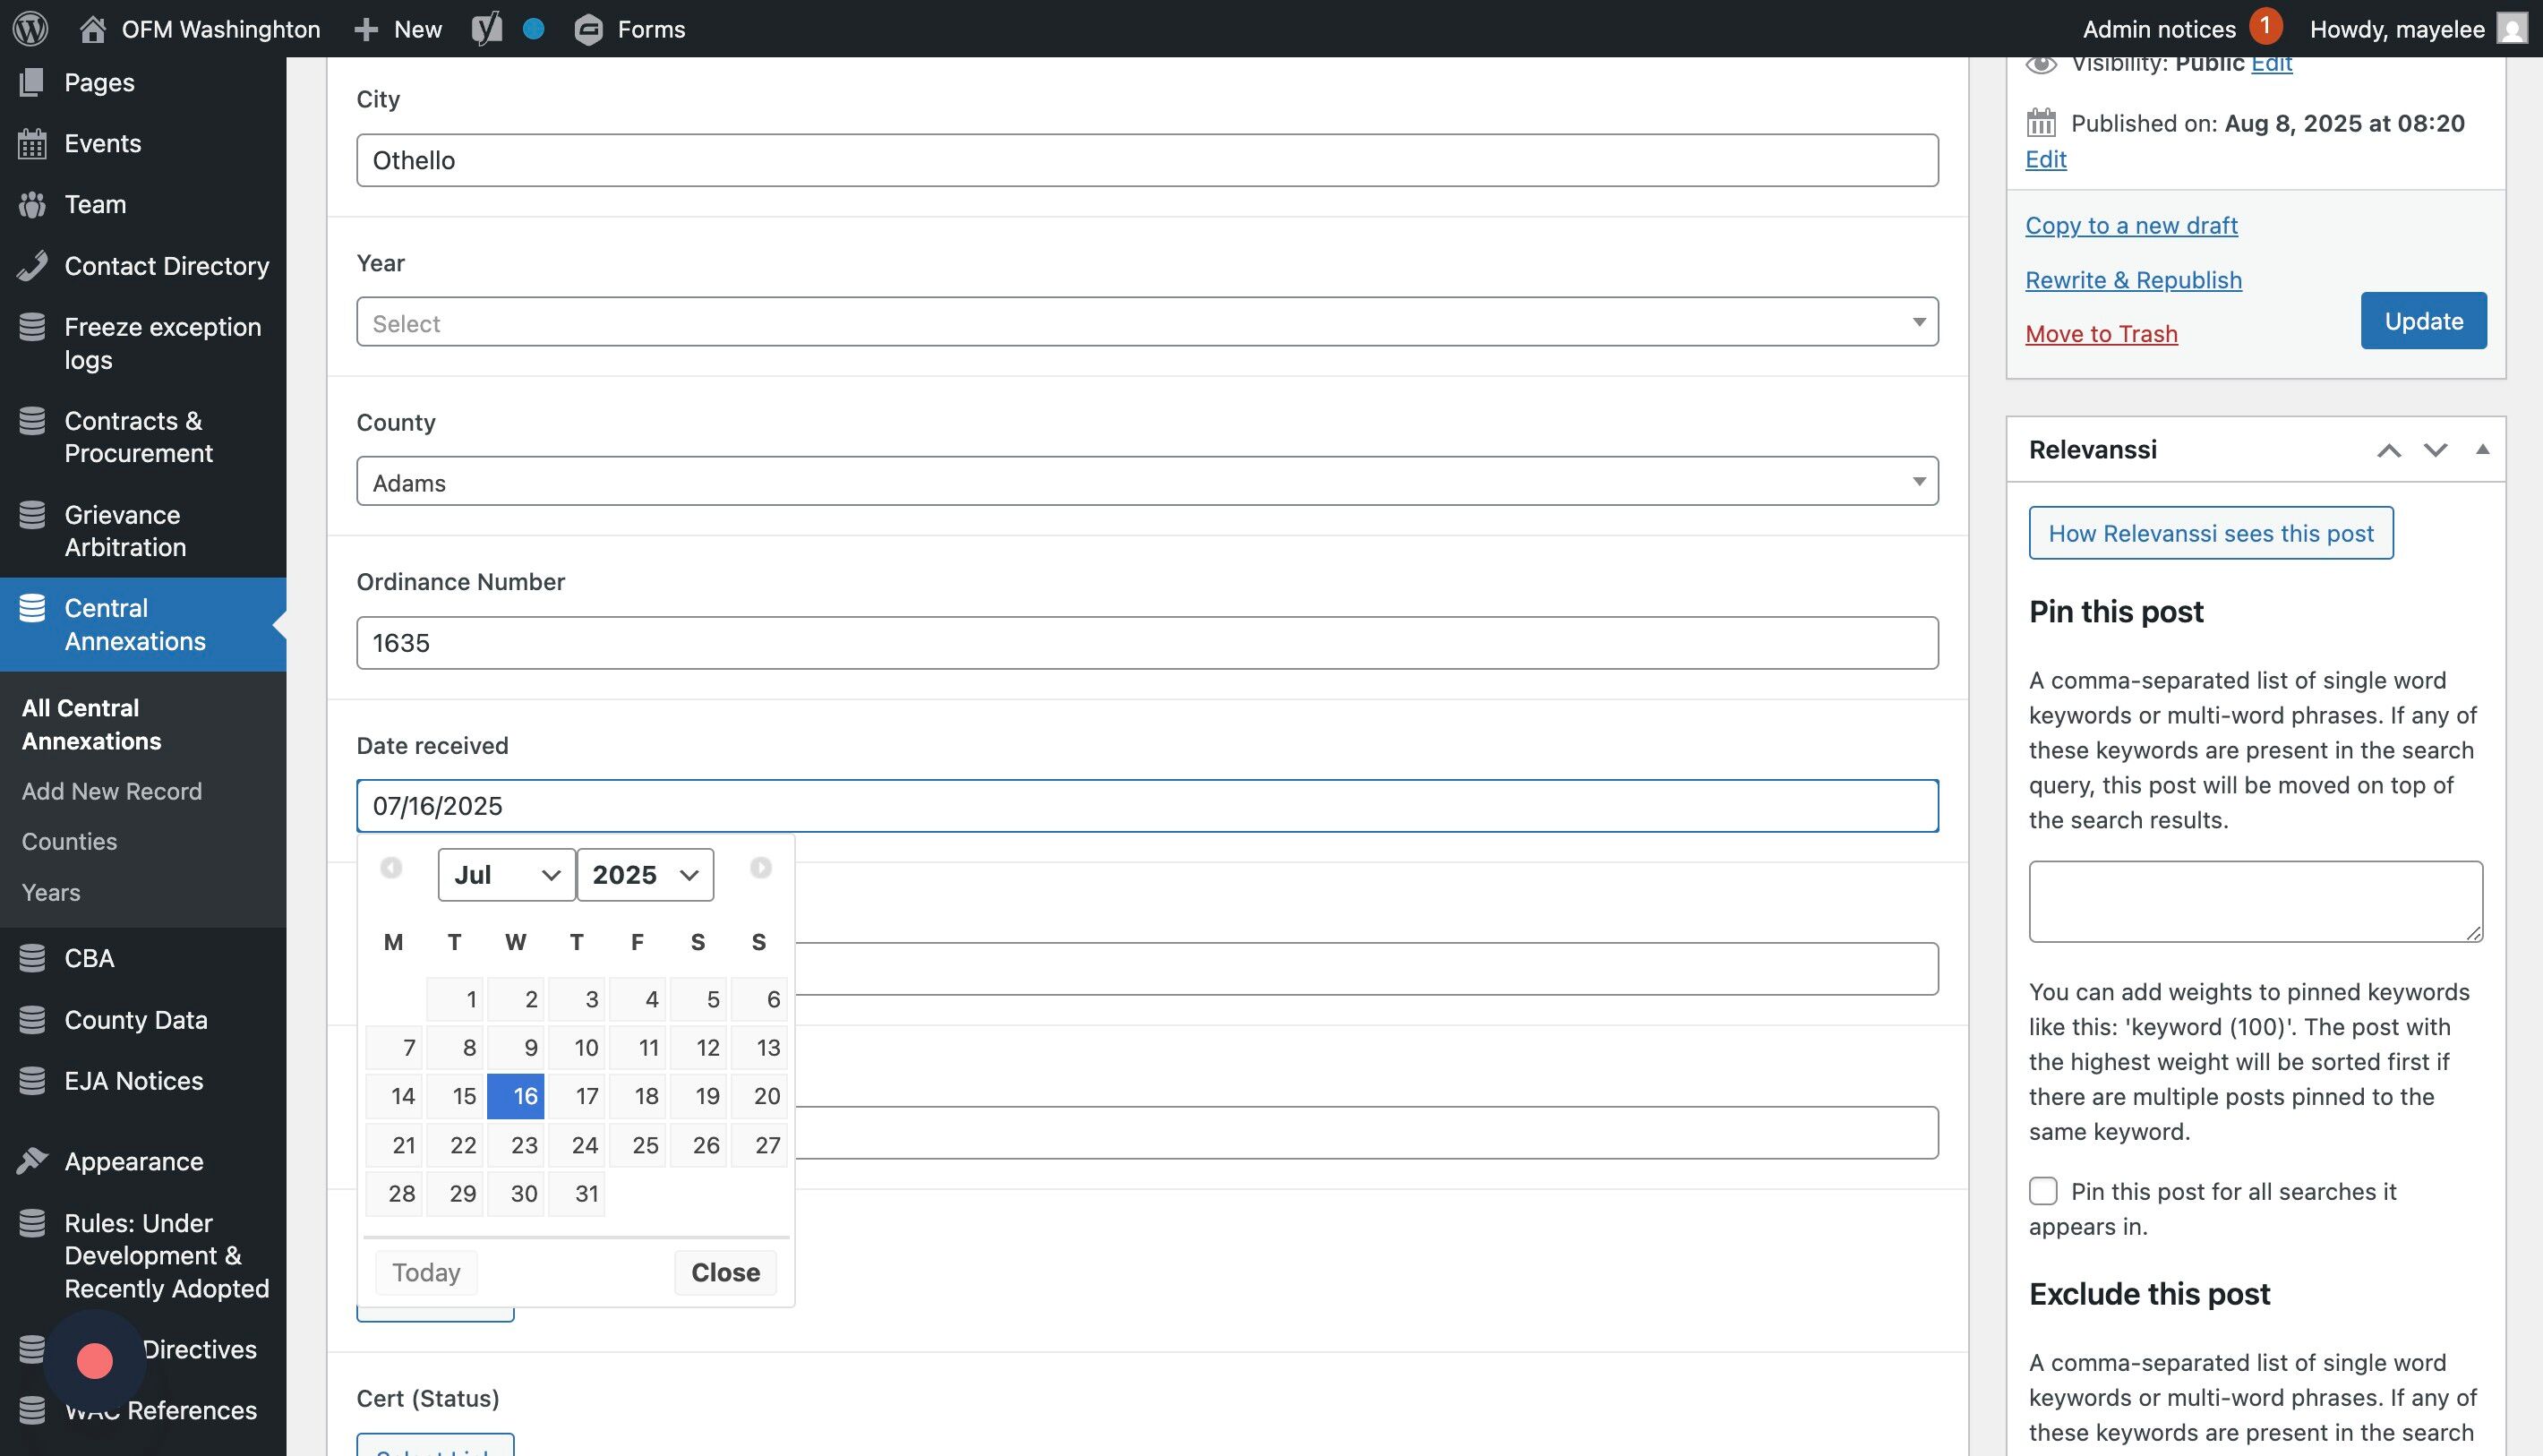Open the Year select dropdown
2543x1456 pixels.
coord(1146,322)
